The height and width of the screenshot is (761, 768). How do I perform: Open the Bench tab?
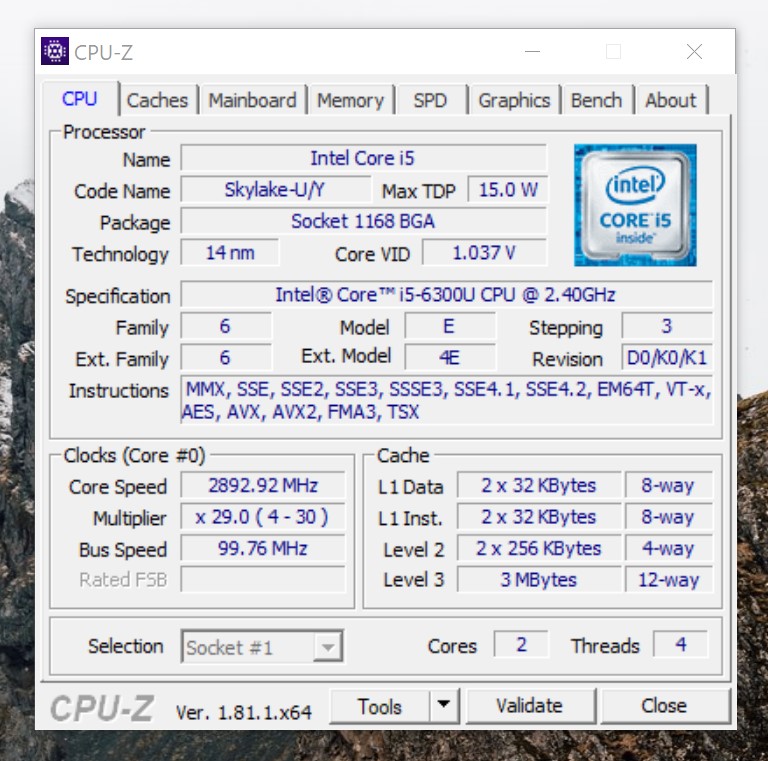(x=597, y=100)
